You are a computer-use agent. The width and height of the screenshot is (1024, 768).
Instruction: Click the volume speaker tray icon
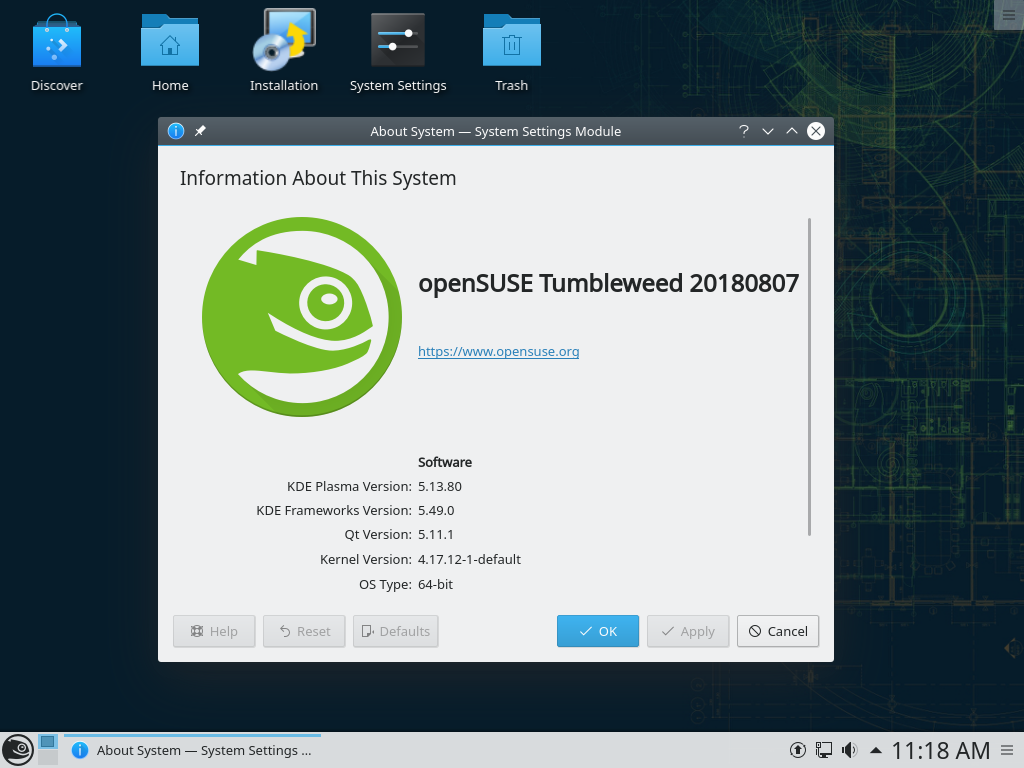pyautogui.click(x=850, y=750)
